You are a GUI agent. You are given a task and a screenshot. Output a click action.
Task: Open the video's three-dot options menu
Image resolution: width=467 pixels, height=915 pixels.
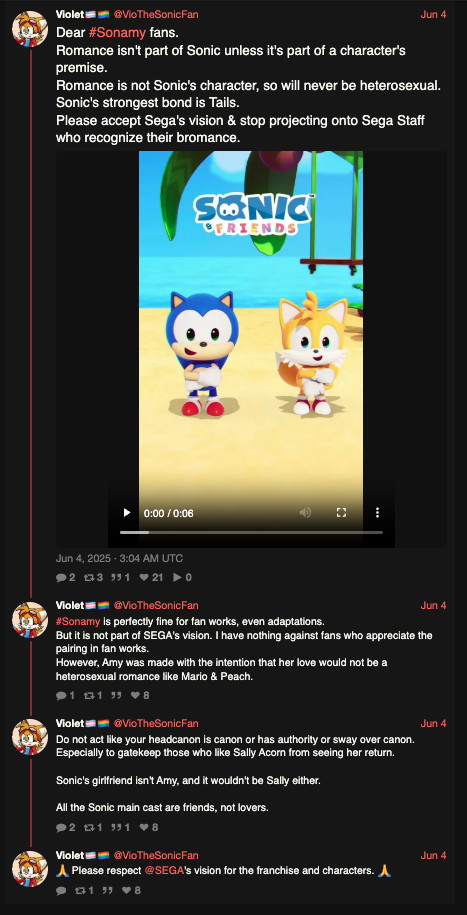point(377,512)
